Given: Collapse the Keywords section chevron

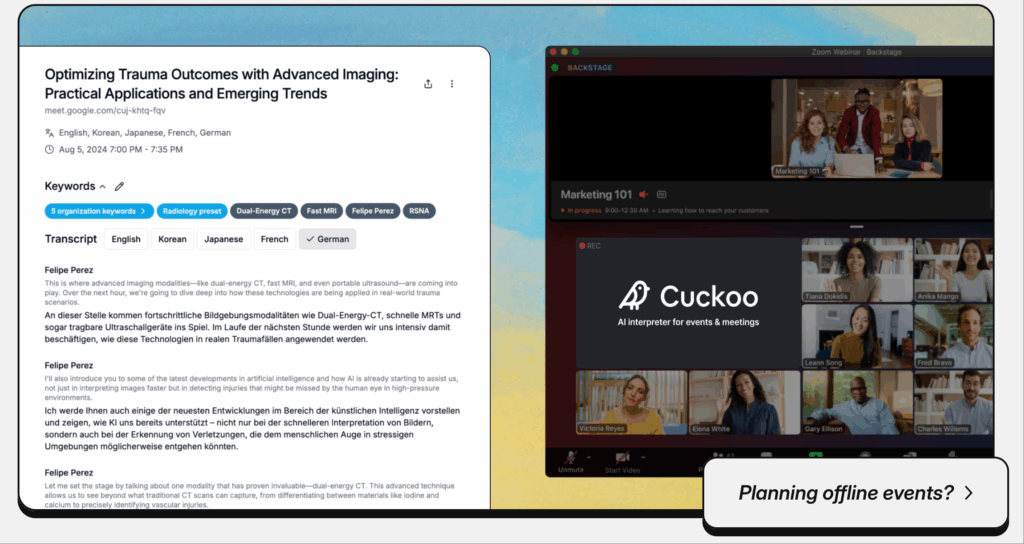Looking at the screenshot, I should click(103, 187).
